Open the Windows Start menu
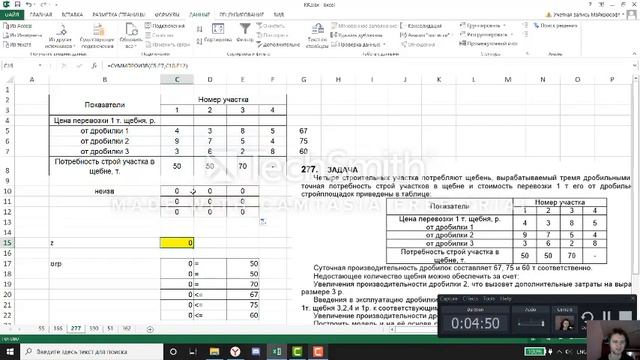 [x=10, y=351]
